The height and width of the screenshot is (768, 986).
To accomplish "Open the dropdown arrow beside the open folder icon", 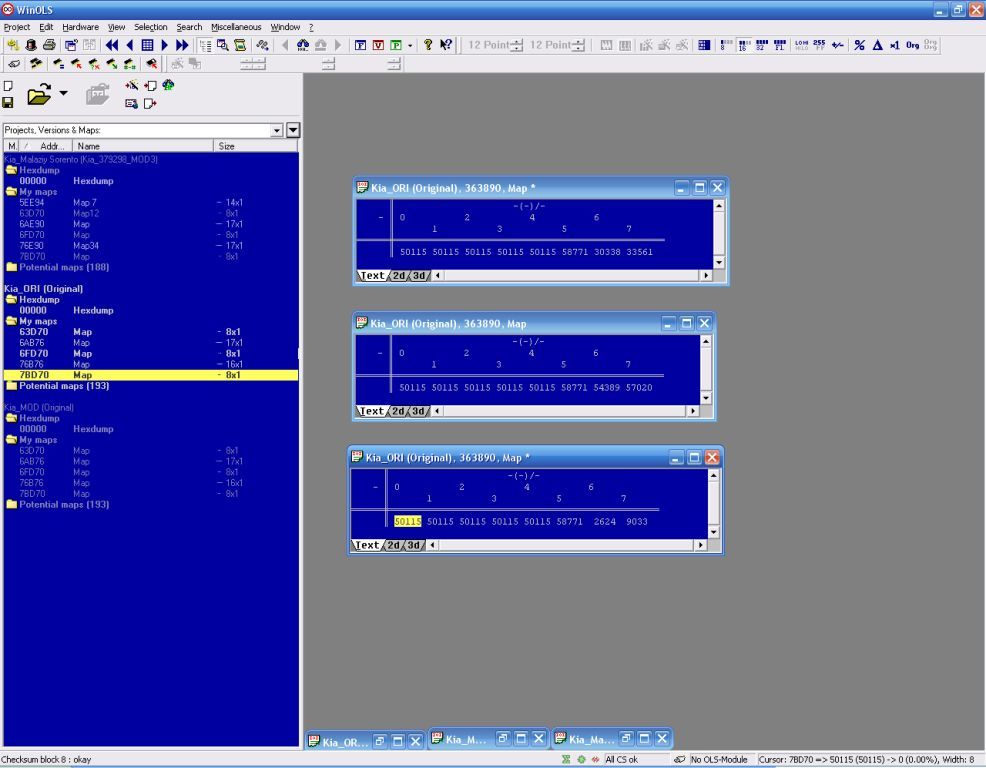I will [64, 93].
